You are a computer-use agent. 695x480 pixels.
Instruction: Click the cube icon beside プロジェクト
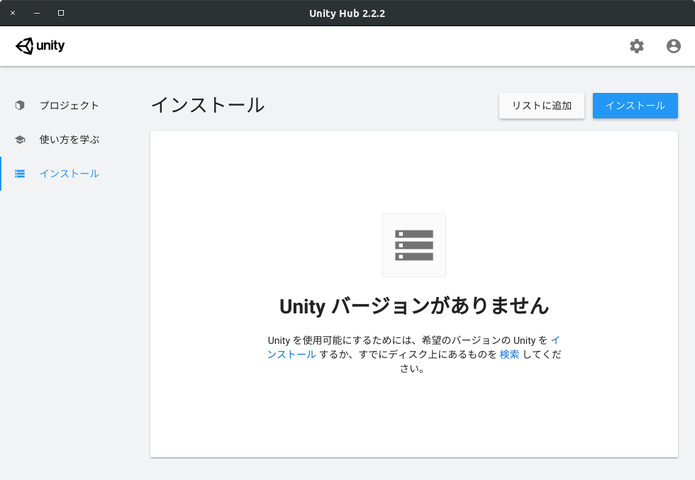coord(20,105)
